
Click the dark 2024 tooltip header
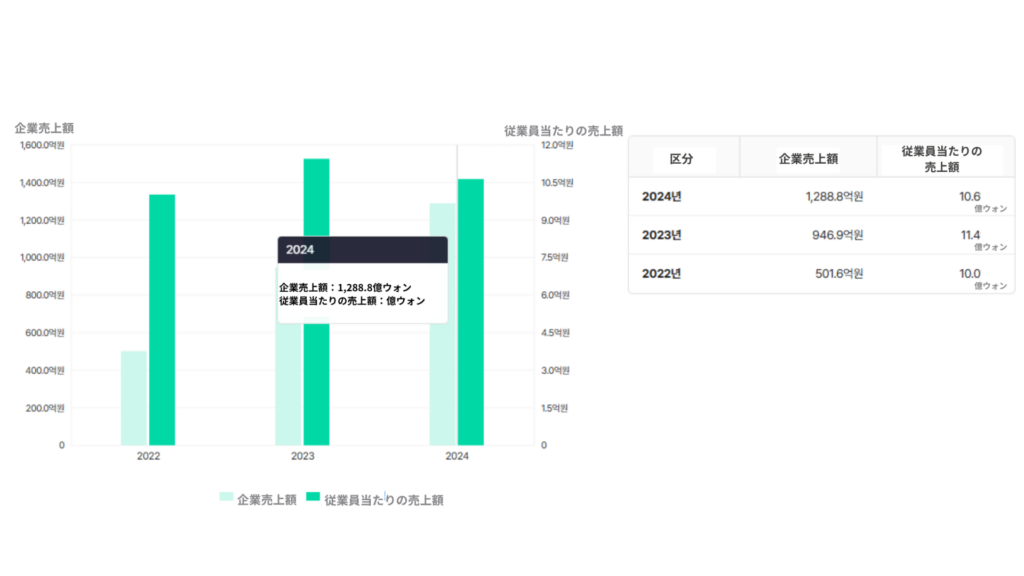click(362, 250)
